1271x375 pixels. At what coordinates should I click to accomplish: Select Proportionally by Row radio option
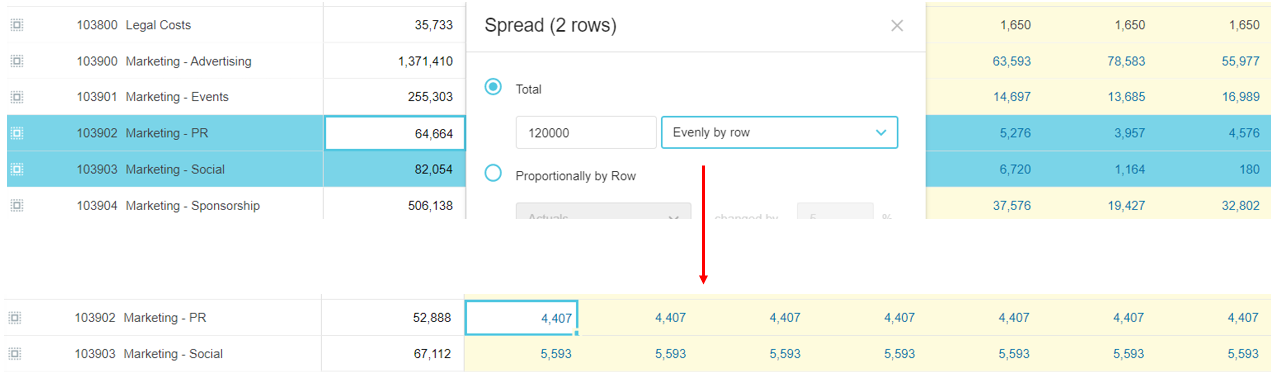coord(493,174)
